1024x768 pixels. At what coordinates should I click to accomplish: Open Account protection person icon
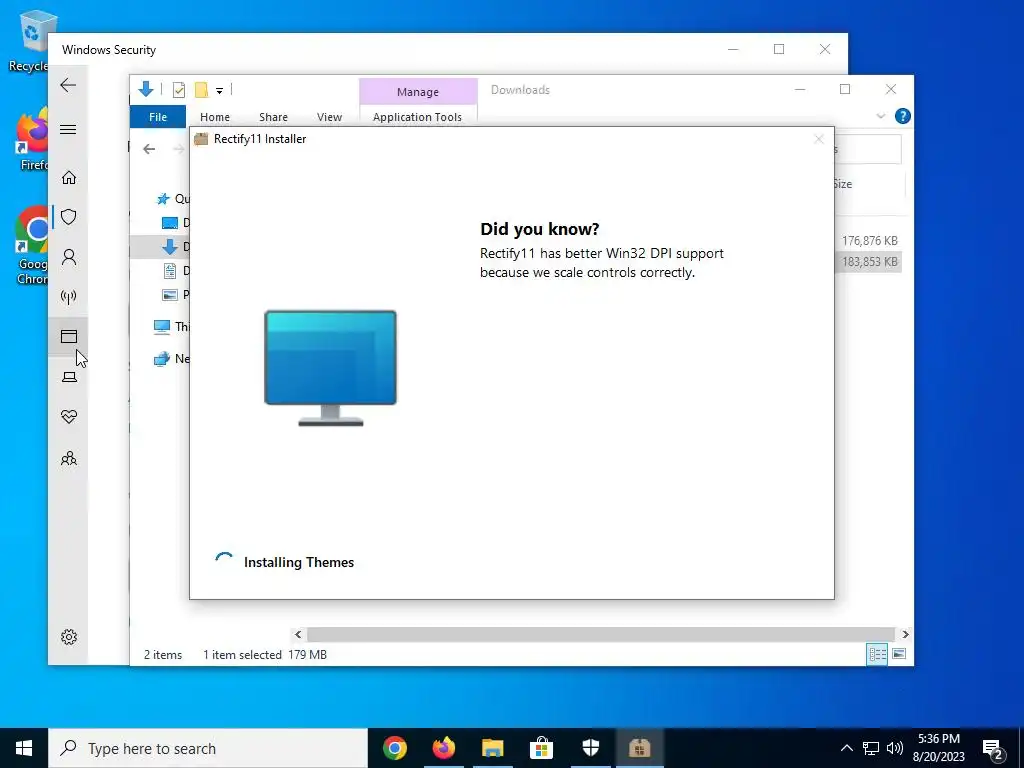click(x=69, y=257)
